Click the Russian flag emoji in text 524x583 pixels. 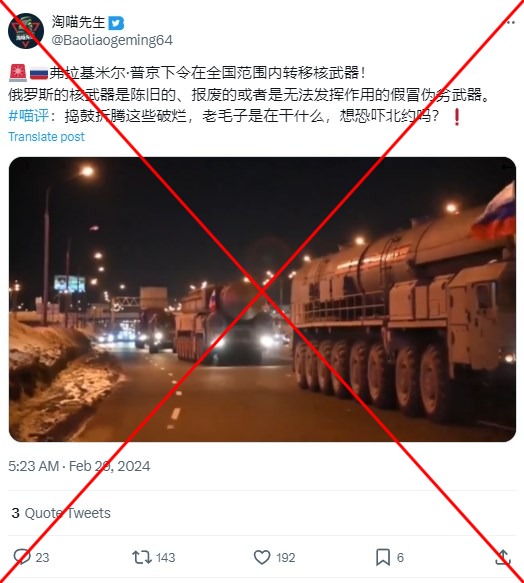[x=39, y=73]
